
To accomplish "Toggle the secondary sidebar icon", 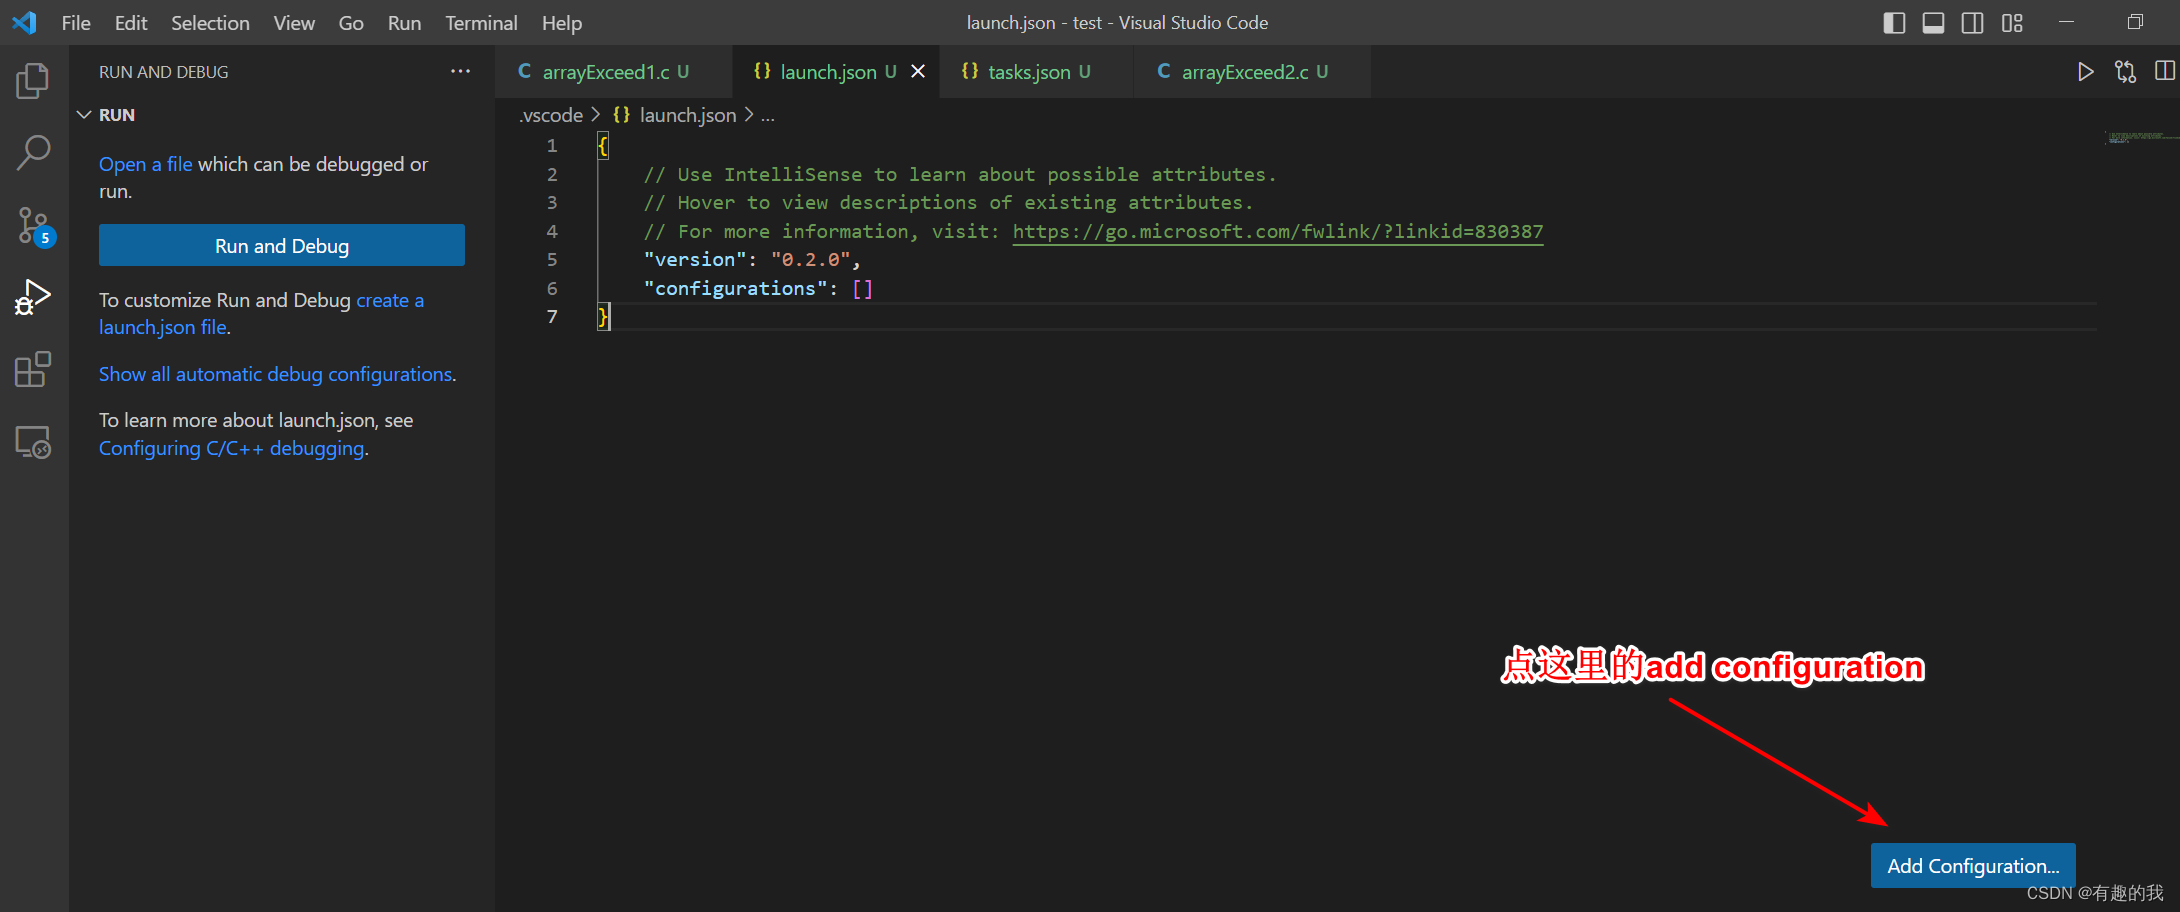I will coord(1972,22).
